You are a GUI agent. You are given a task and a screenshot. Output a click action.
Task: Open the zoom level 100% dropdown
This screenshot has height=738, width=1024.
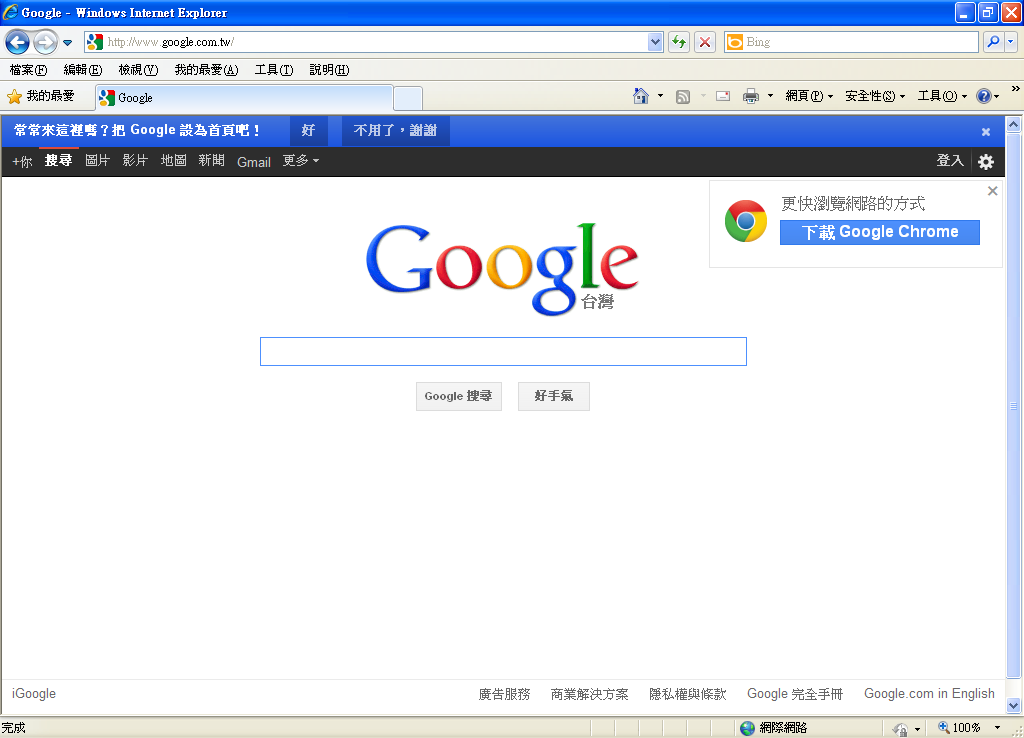coord(997,728)
